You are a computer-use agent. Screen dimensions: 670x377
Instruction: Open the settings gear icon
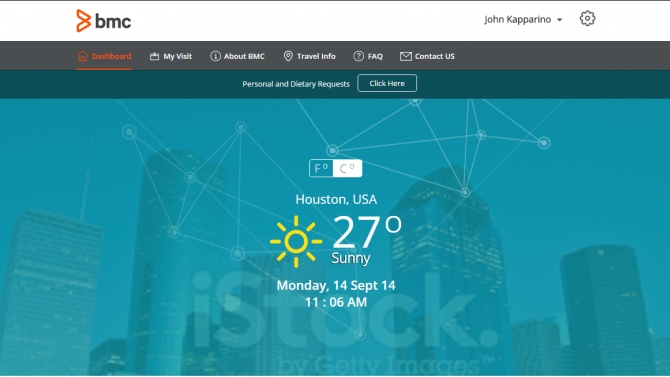[x=587, y=18]
